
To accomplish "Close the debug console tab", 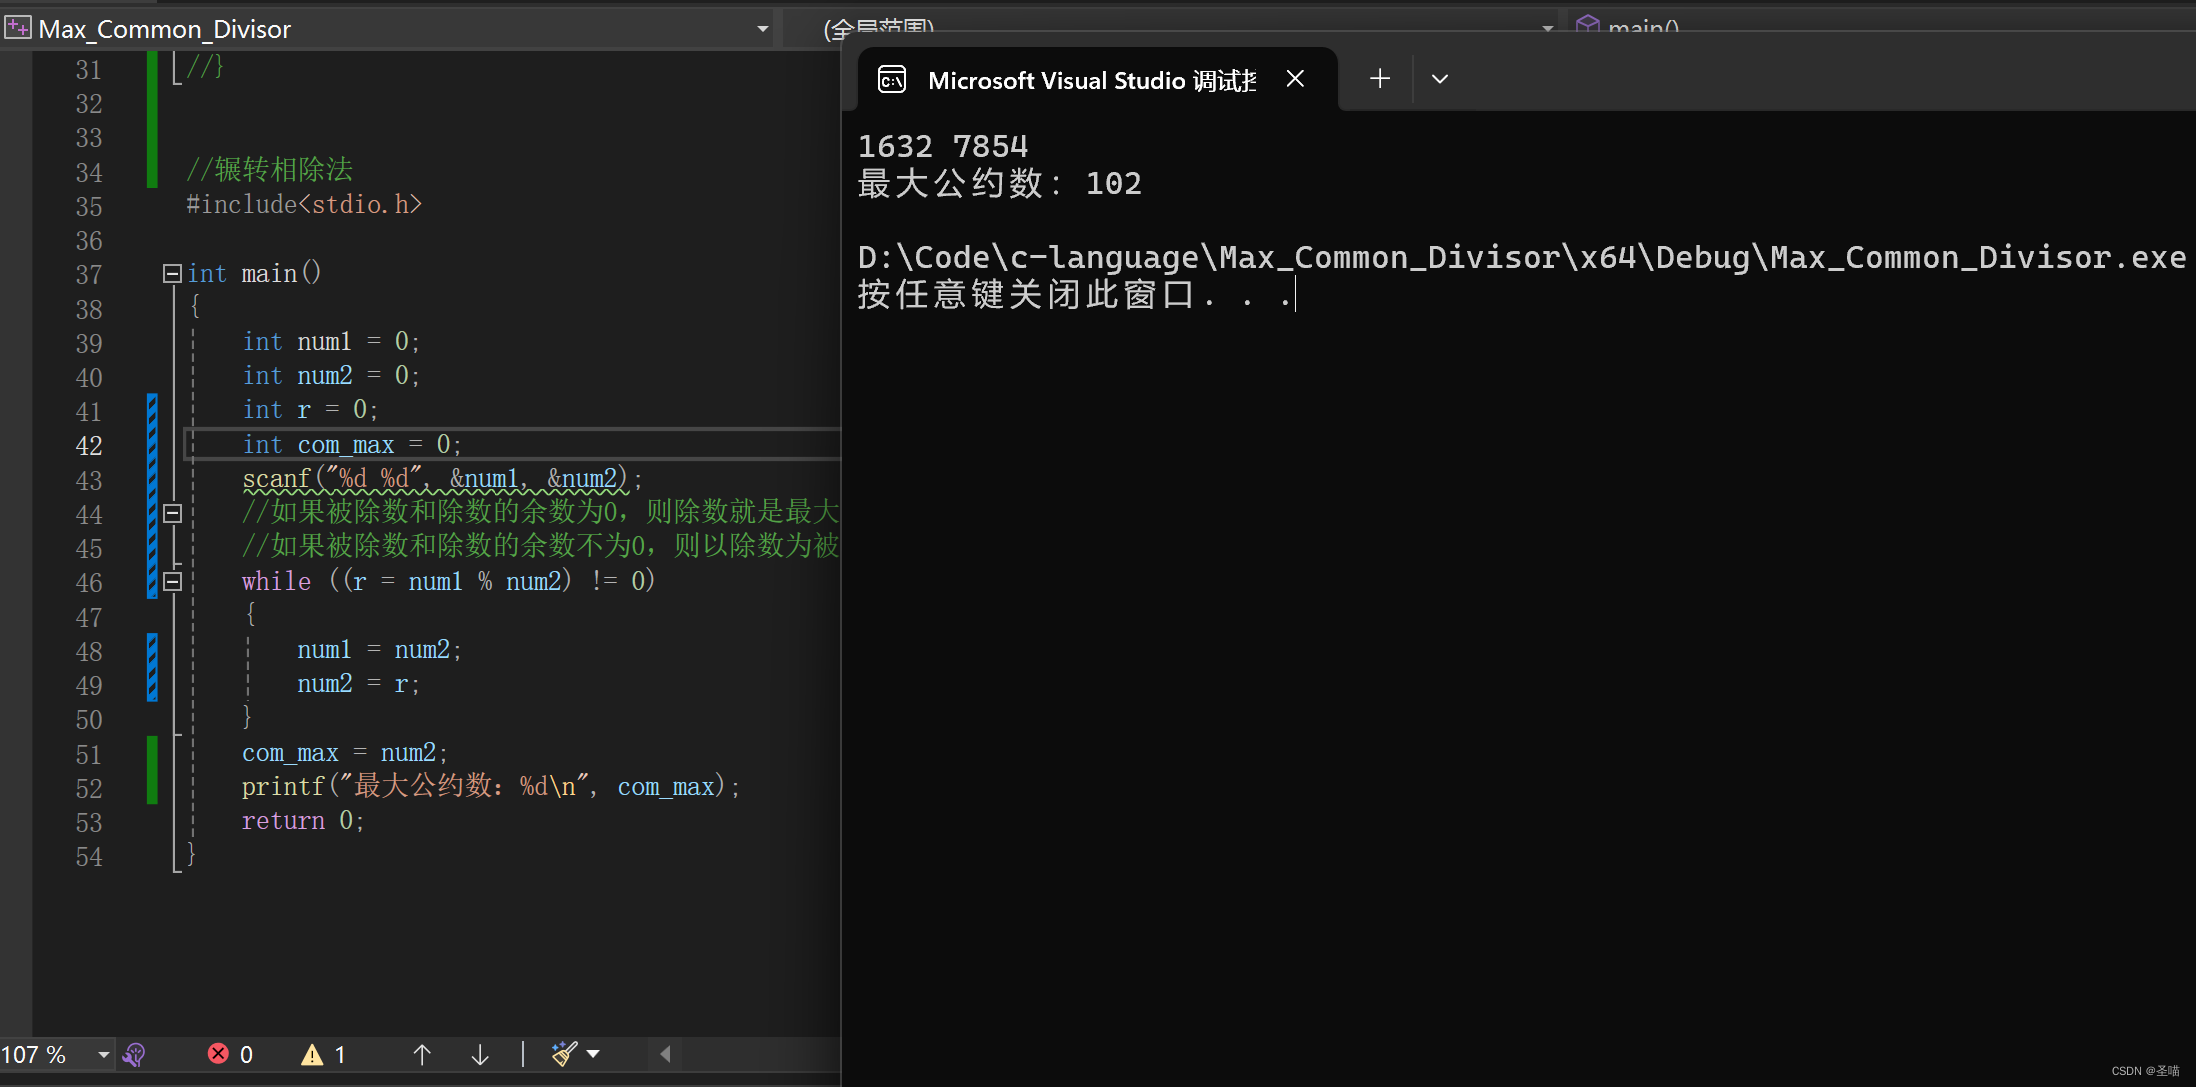I will (1295, 79).
